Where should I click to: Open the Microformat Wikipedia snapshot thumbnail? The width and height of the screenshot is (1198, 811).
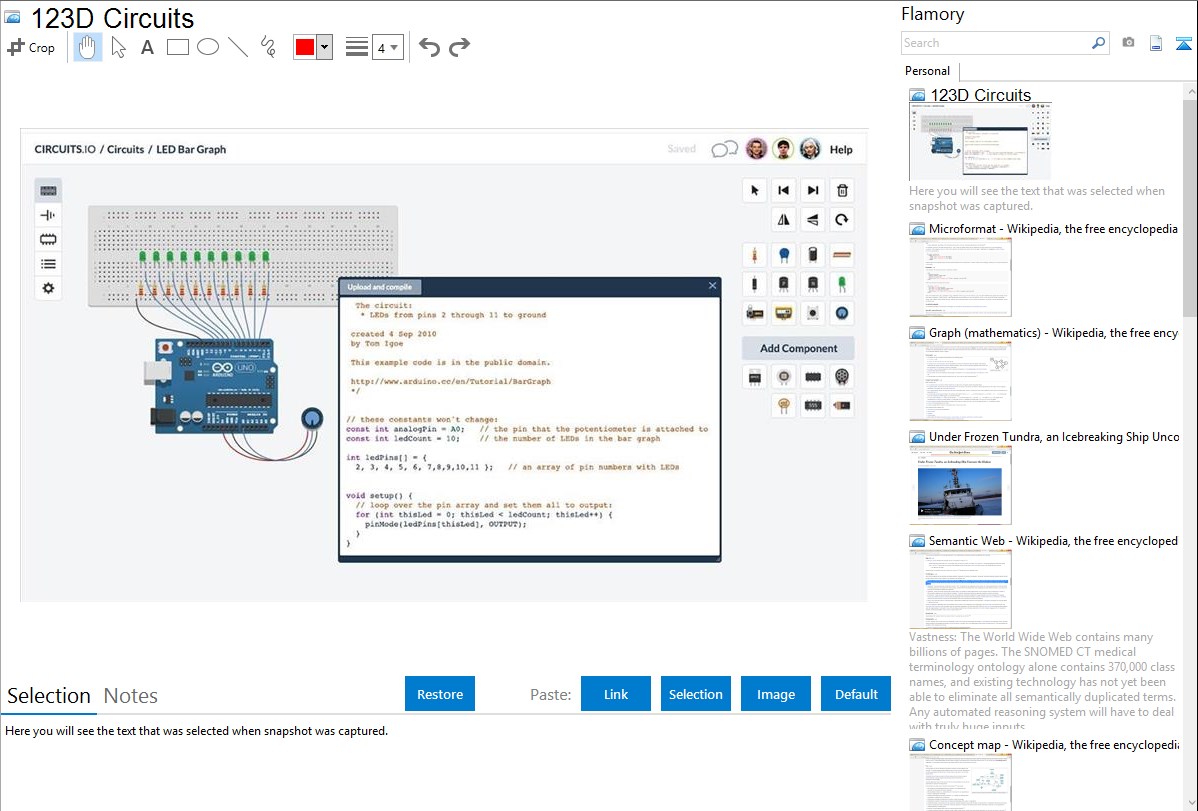(960, 277)
